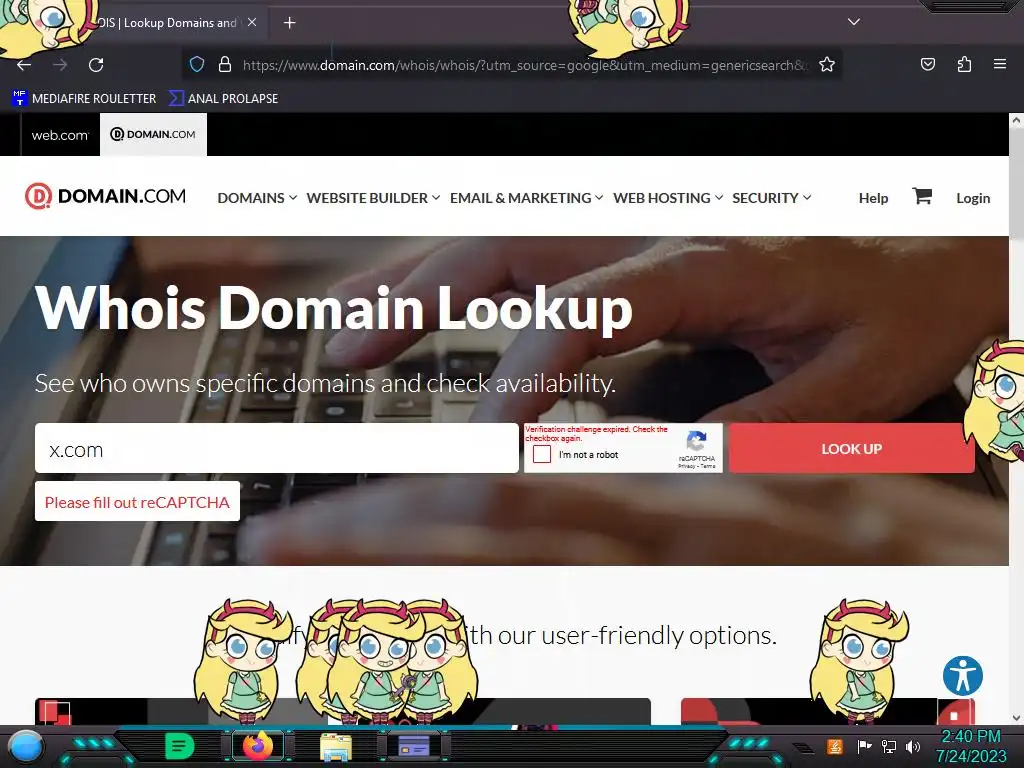Click the Login link

973,198
